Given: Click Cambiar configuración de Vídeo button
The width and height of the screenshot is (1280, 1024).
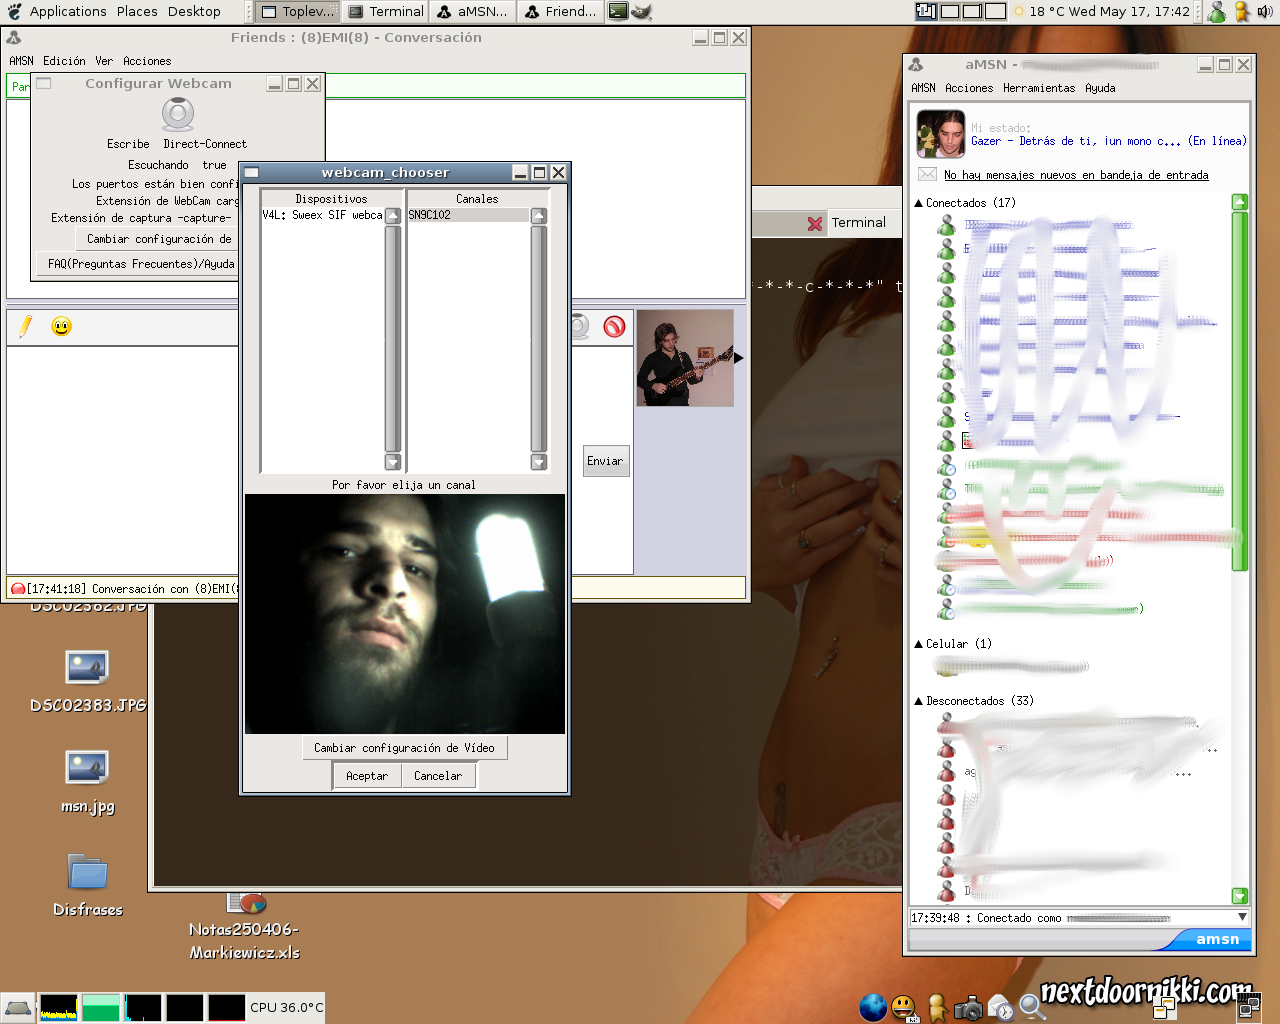Looking at the screenshot, I should pyautogui.click(x=404, y=748).
